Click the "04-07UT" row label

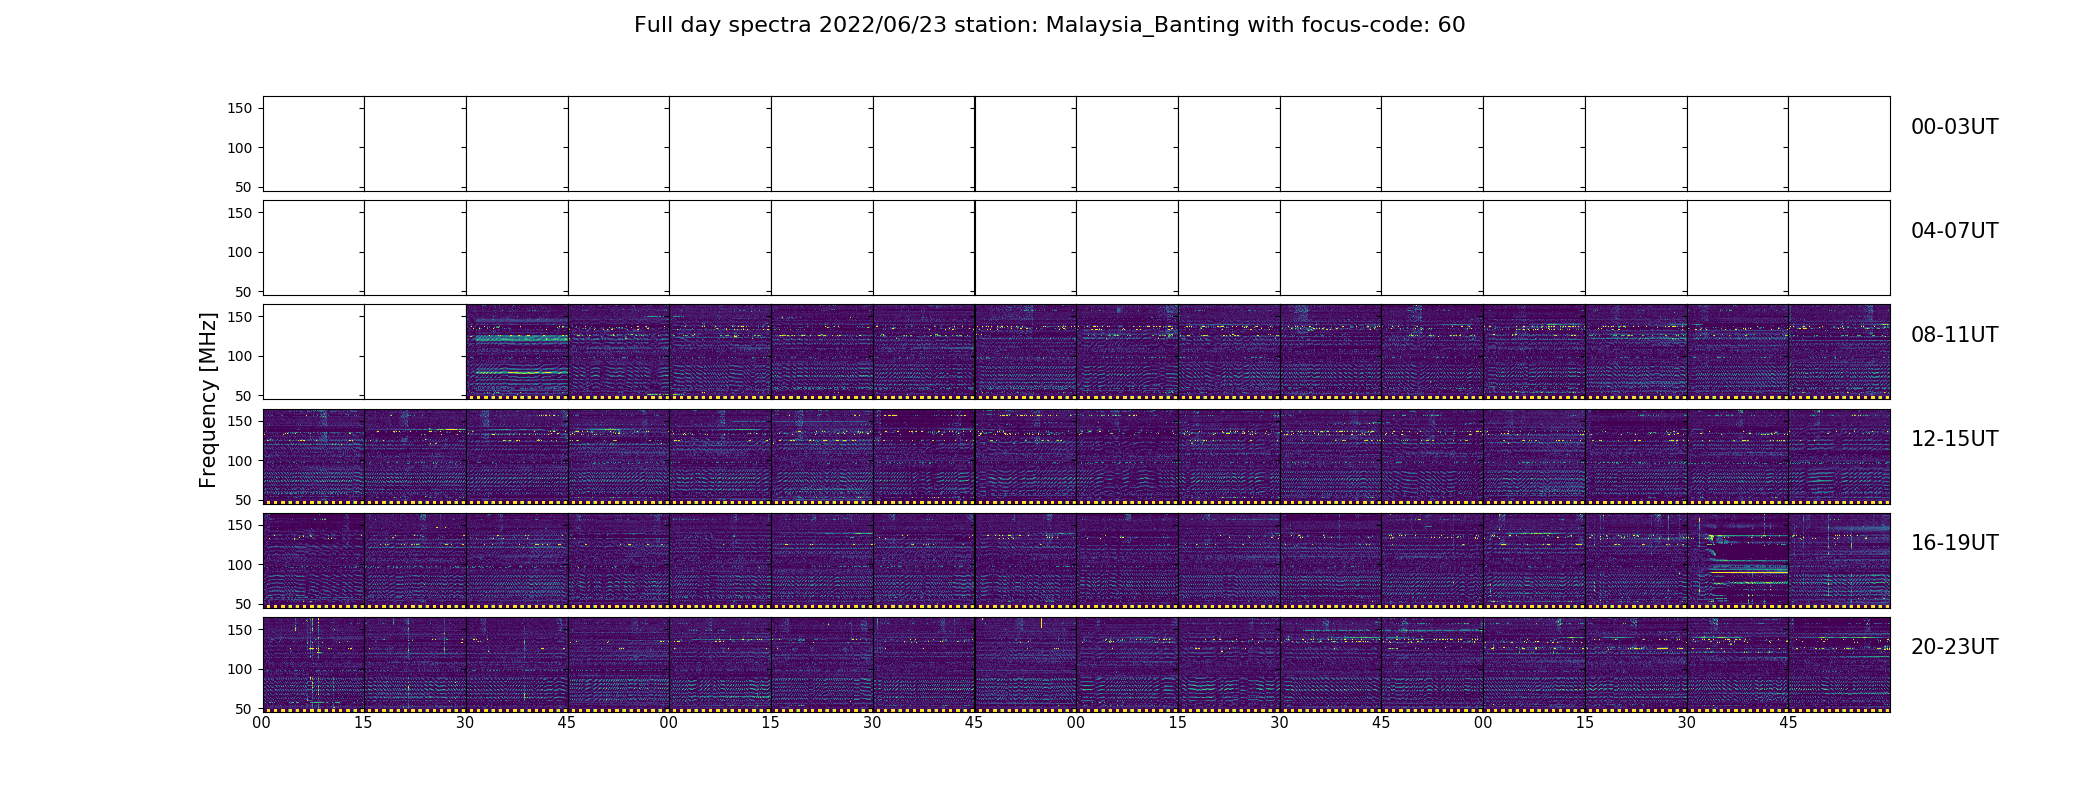click(1954, 231)
